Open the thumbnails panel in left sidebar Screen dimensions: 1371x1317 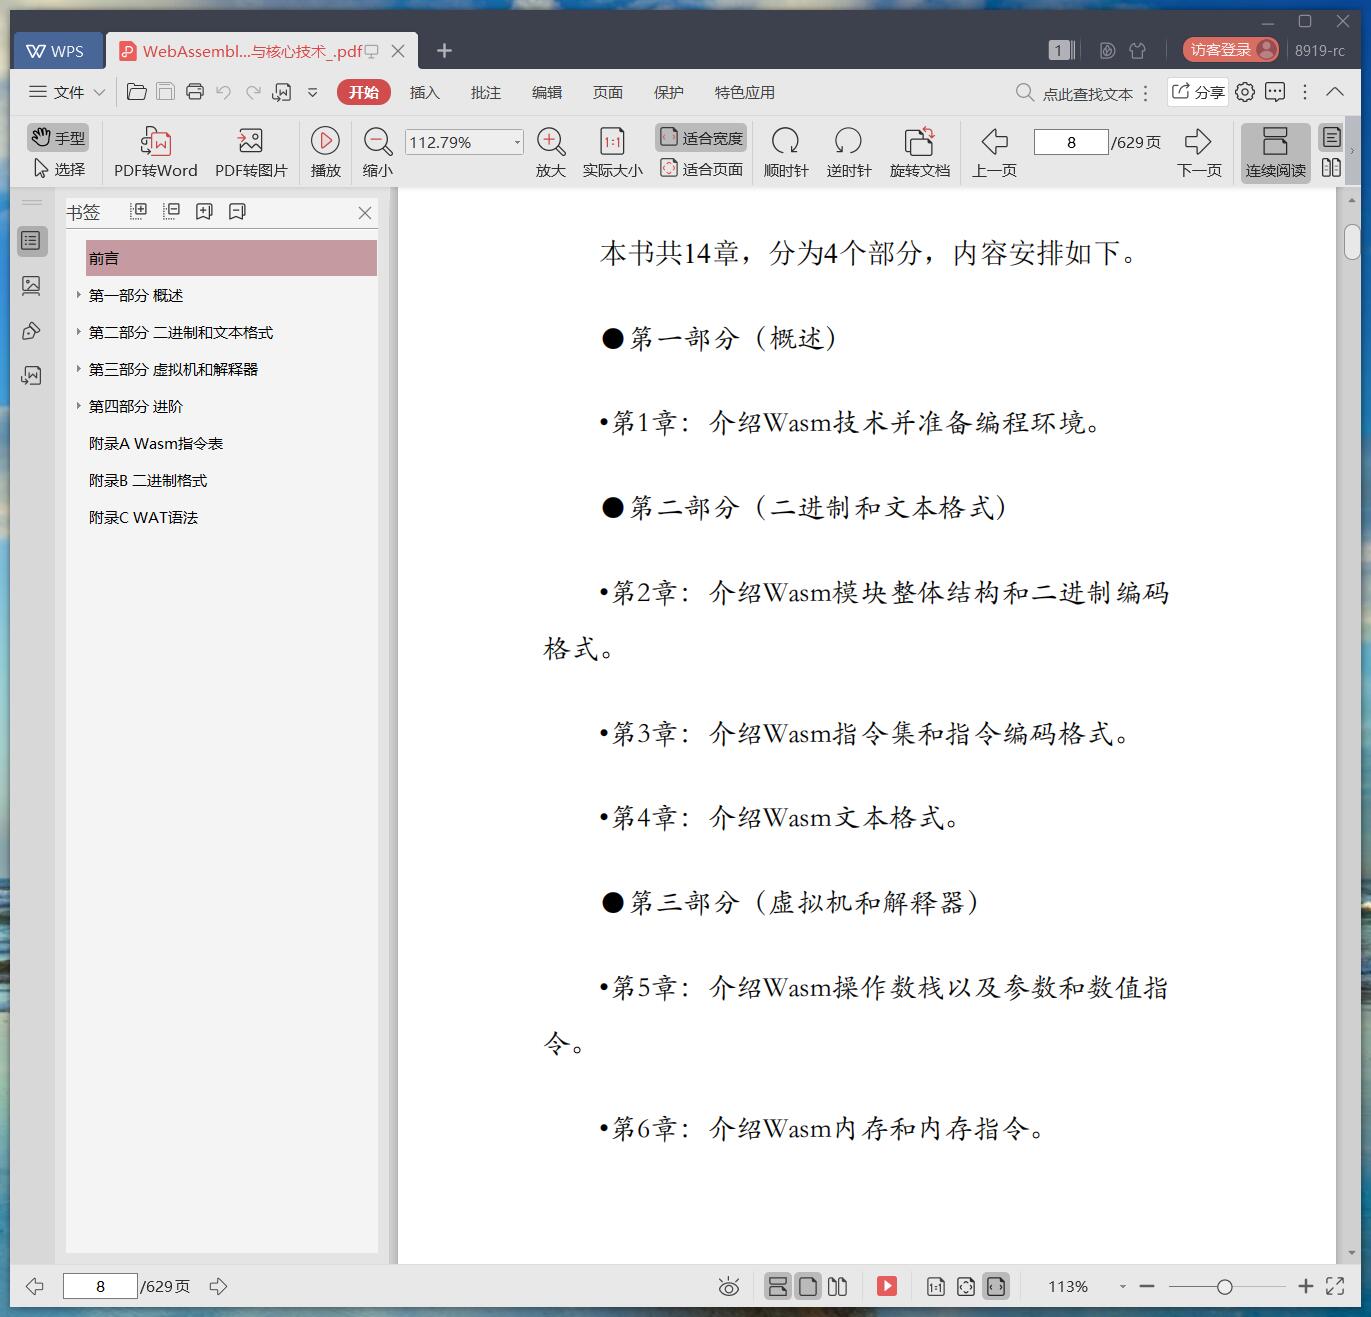coord(31,286)
